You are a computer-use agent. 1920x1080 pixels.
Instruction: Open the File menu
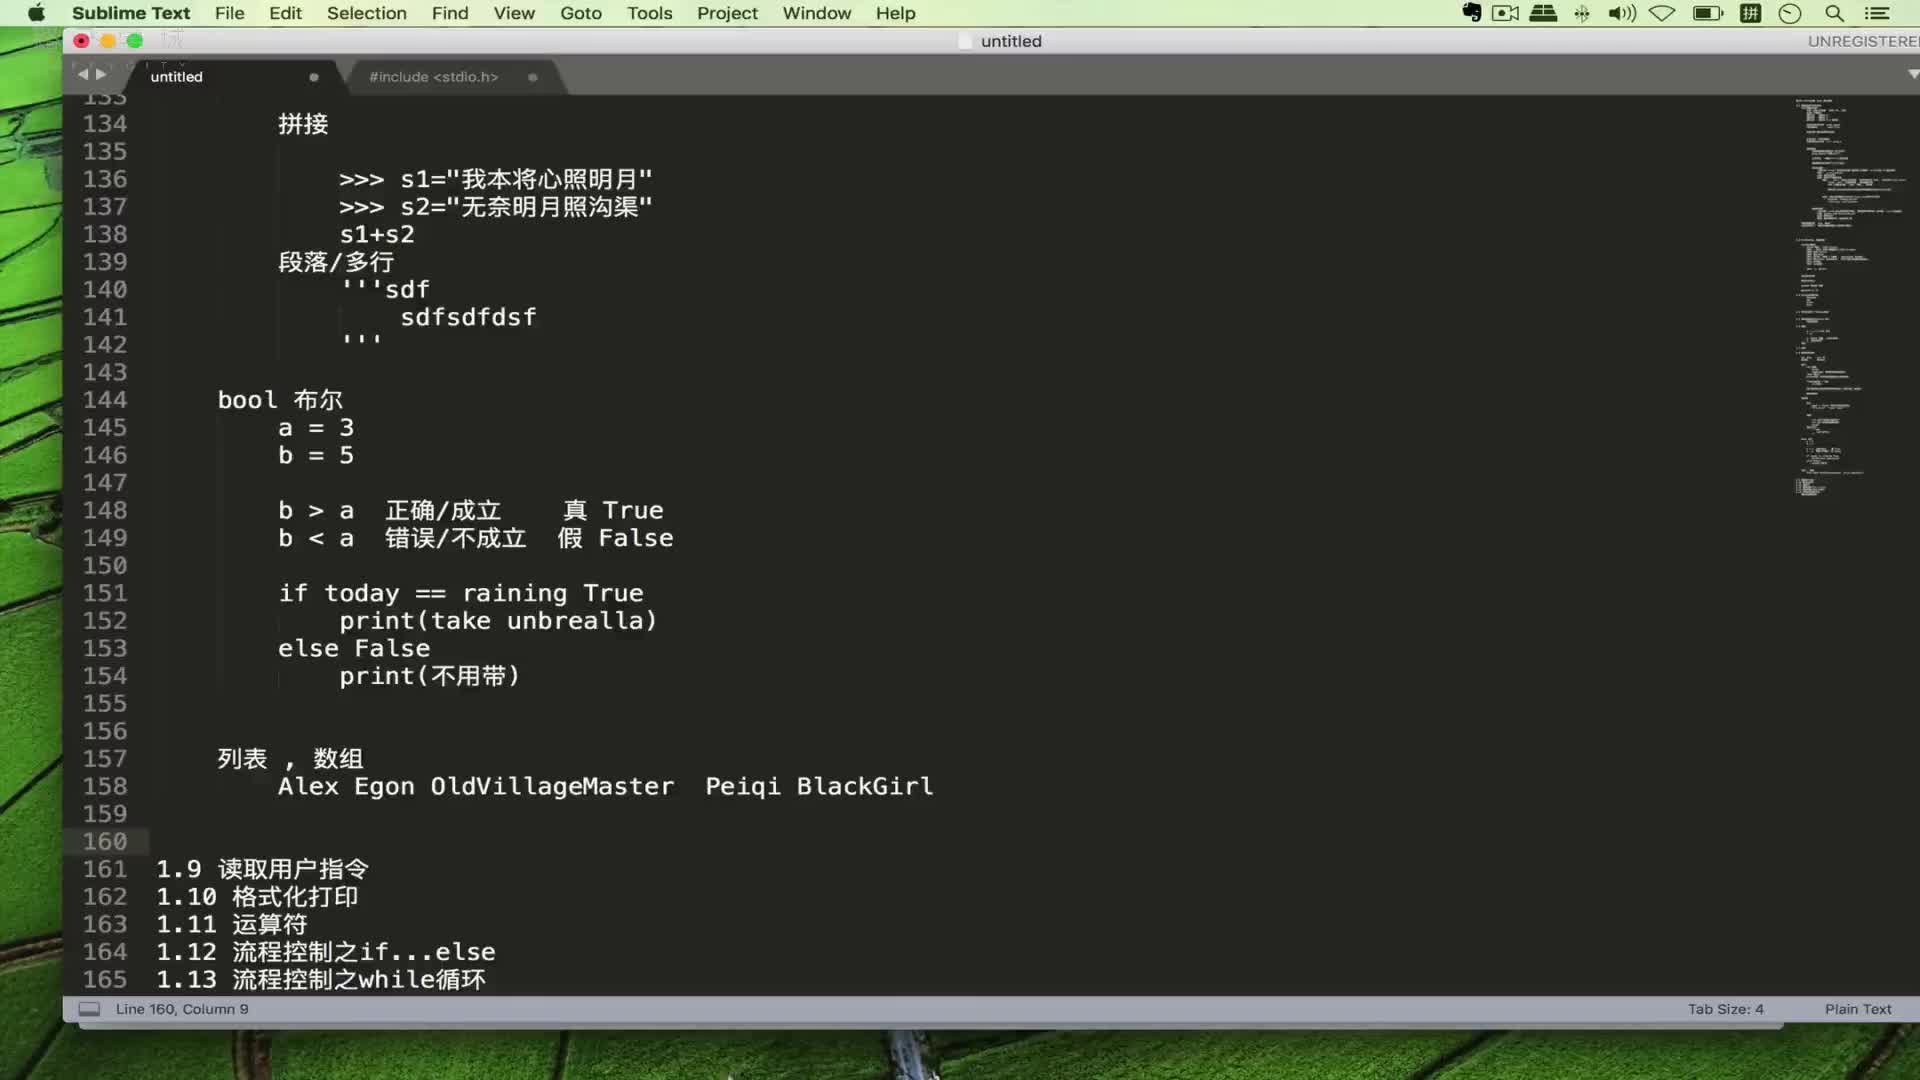(x=229, y=13)
